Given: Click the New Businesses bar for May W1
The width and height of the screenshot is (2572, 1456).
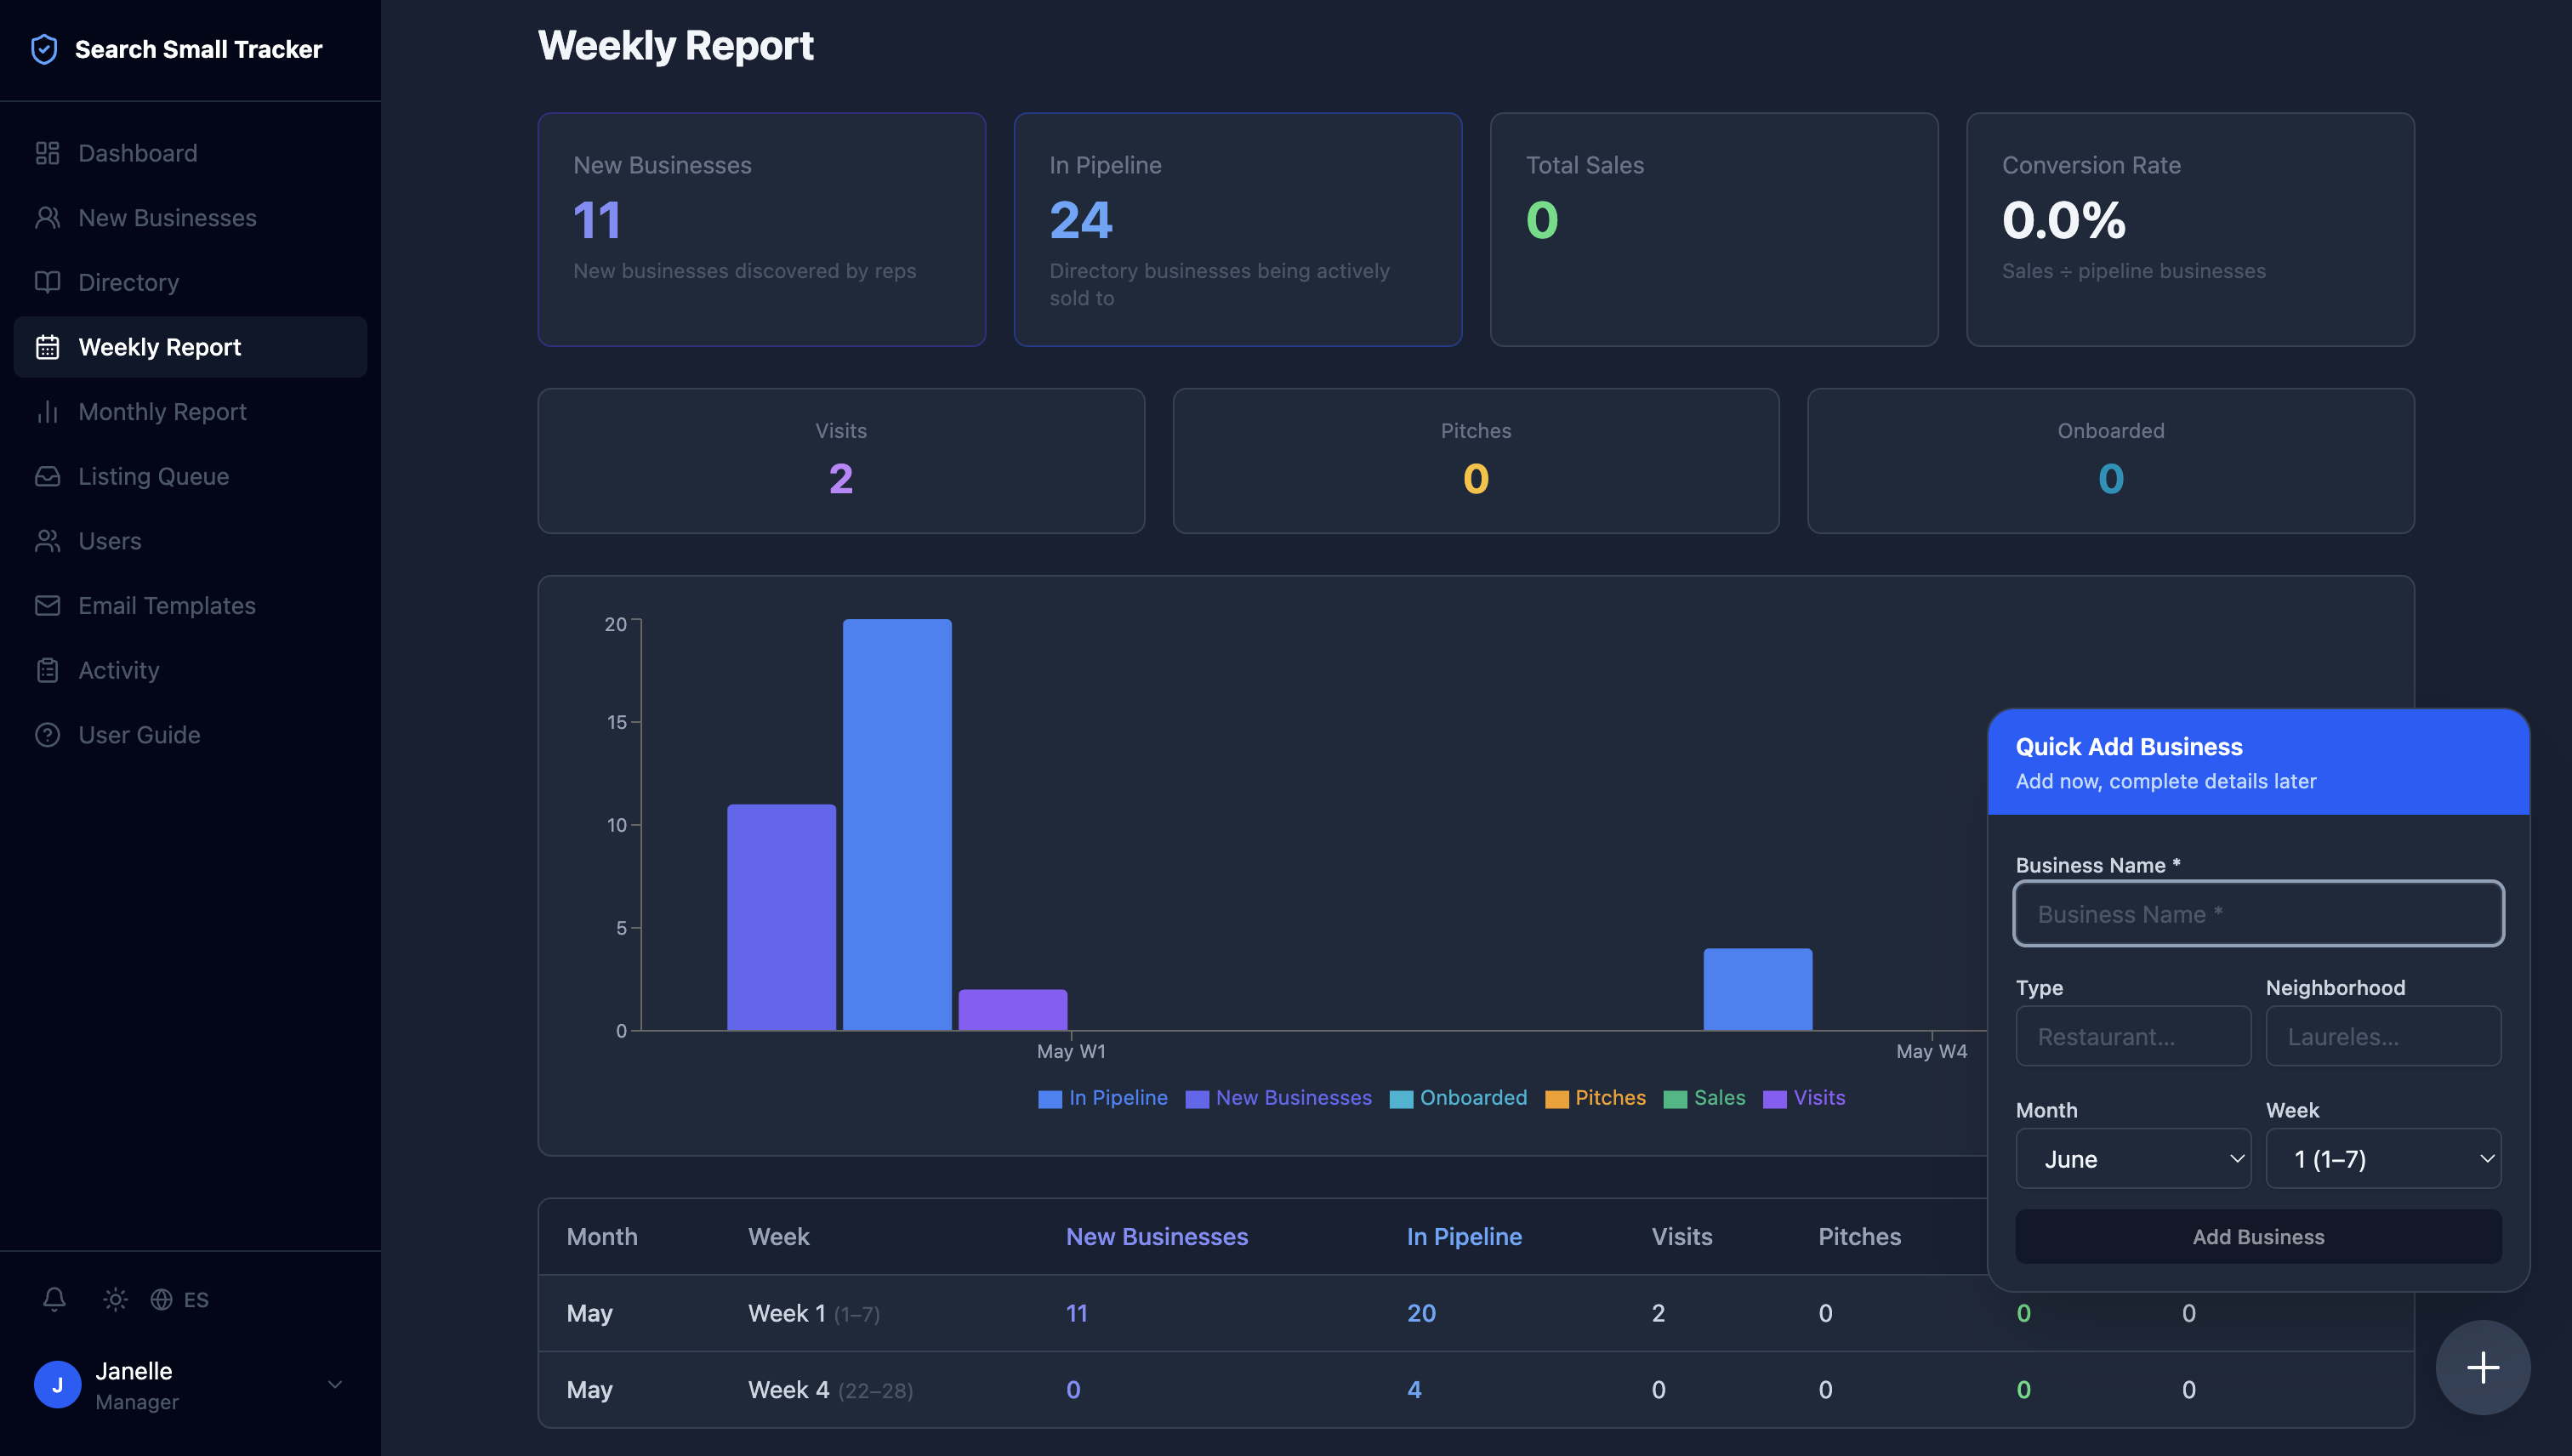Looking at the screenshot, I should 781,917.
